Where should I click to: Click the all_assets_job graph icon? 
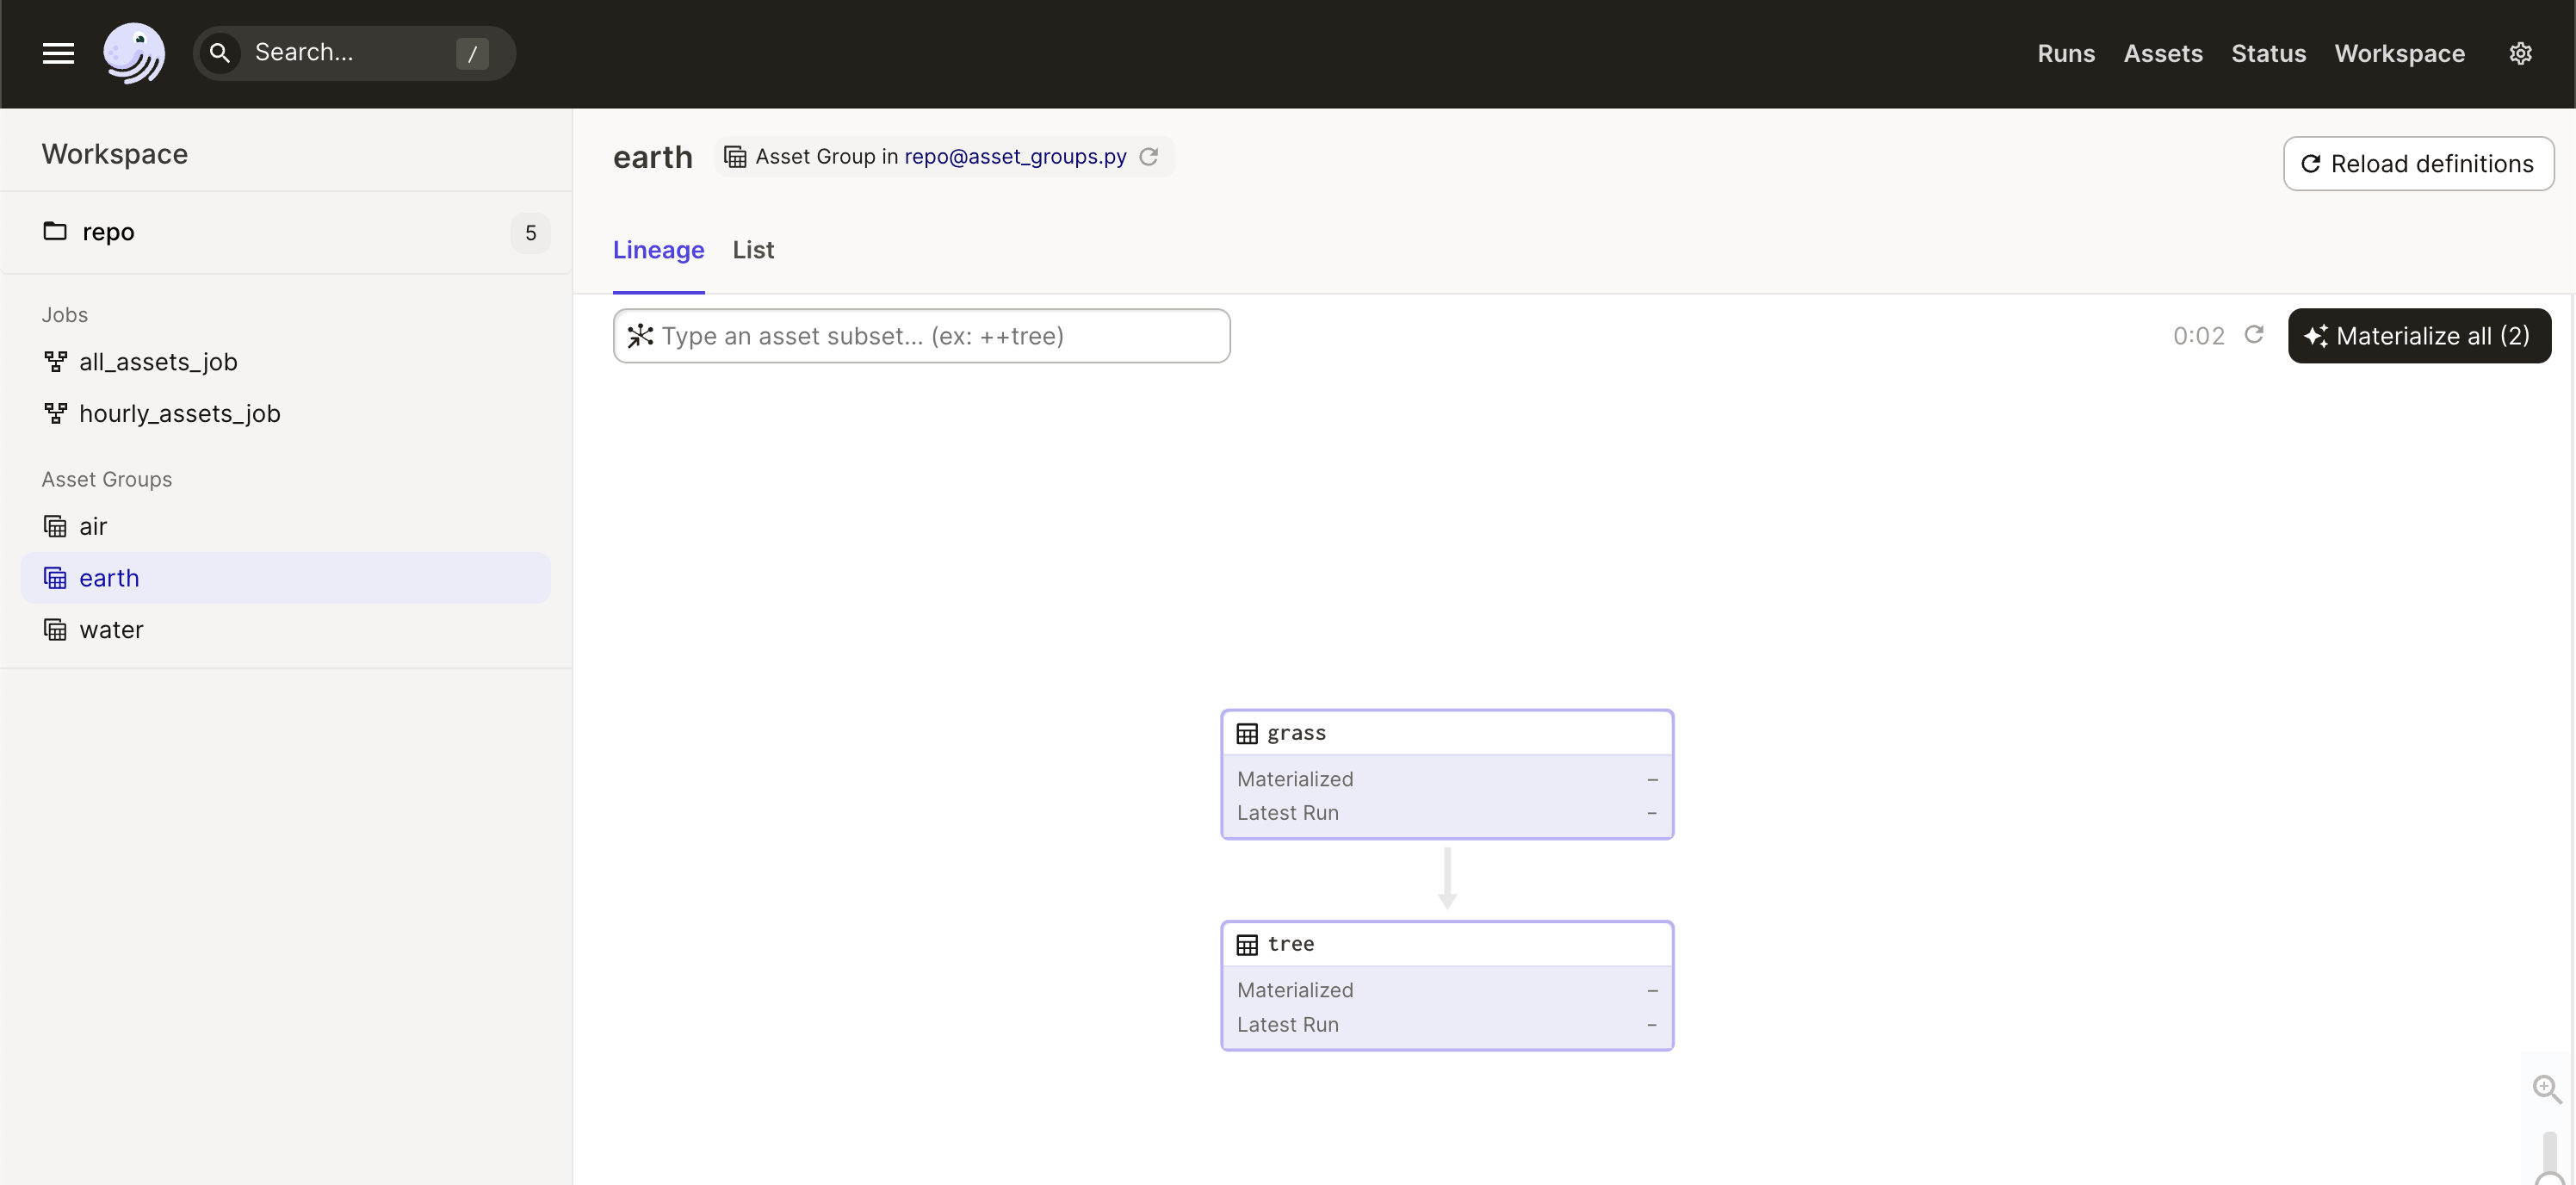point(56,361)
